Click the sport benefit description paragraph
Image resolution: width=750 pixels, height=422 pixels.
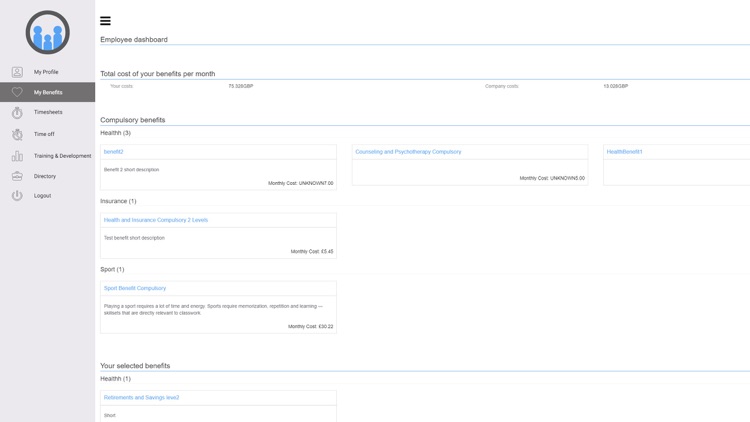click(x=213, y=310)
